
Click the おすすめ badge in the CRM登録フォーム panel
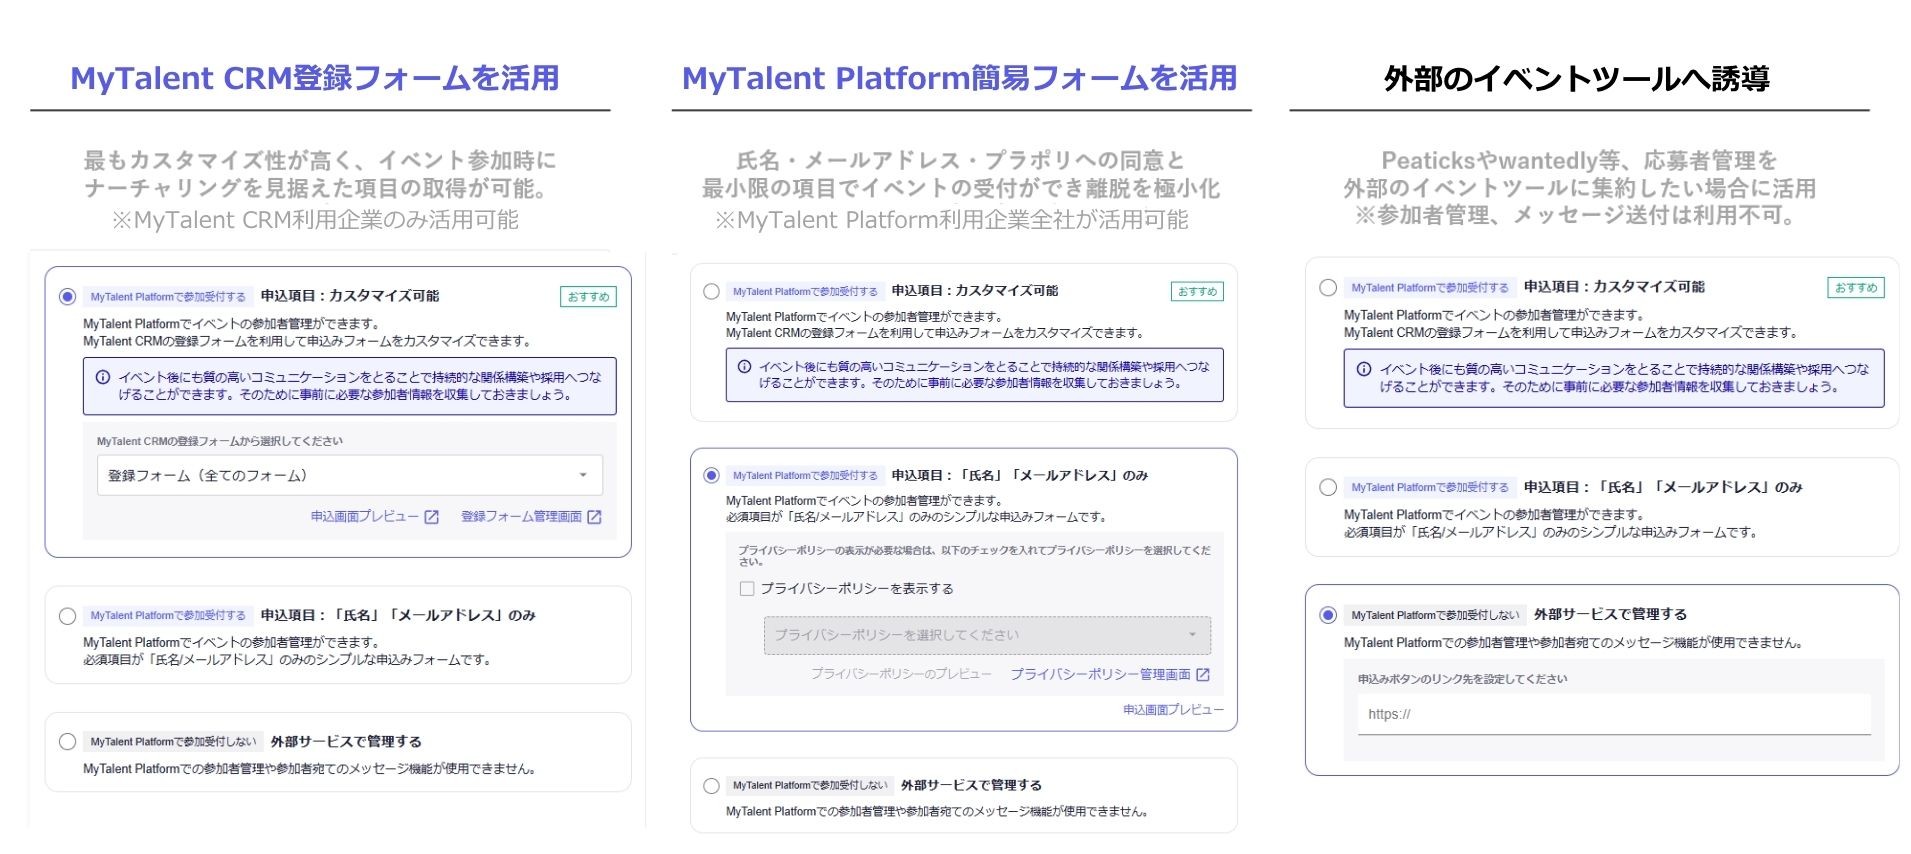[588, 297]
